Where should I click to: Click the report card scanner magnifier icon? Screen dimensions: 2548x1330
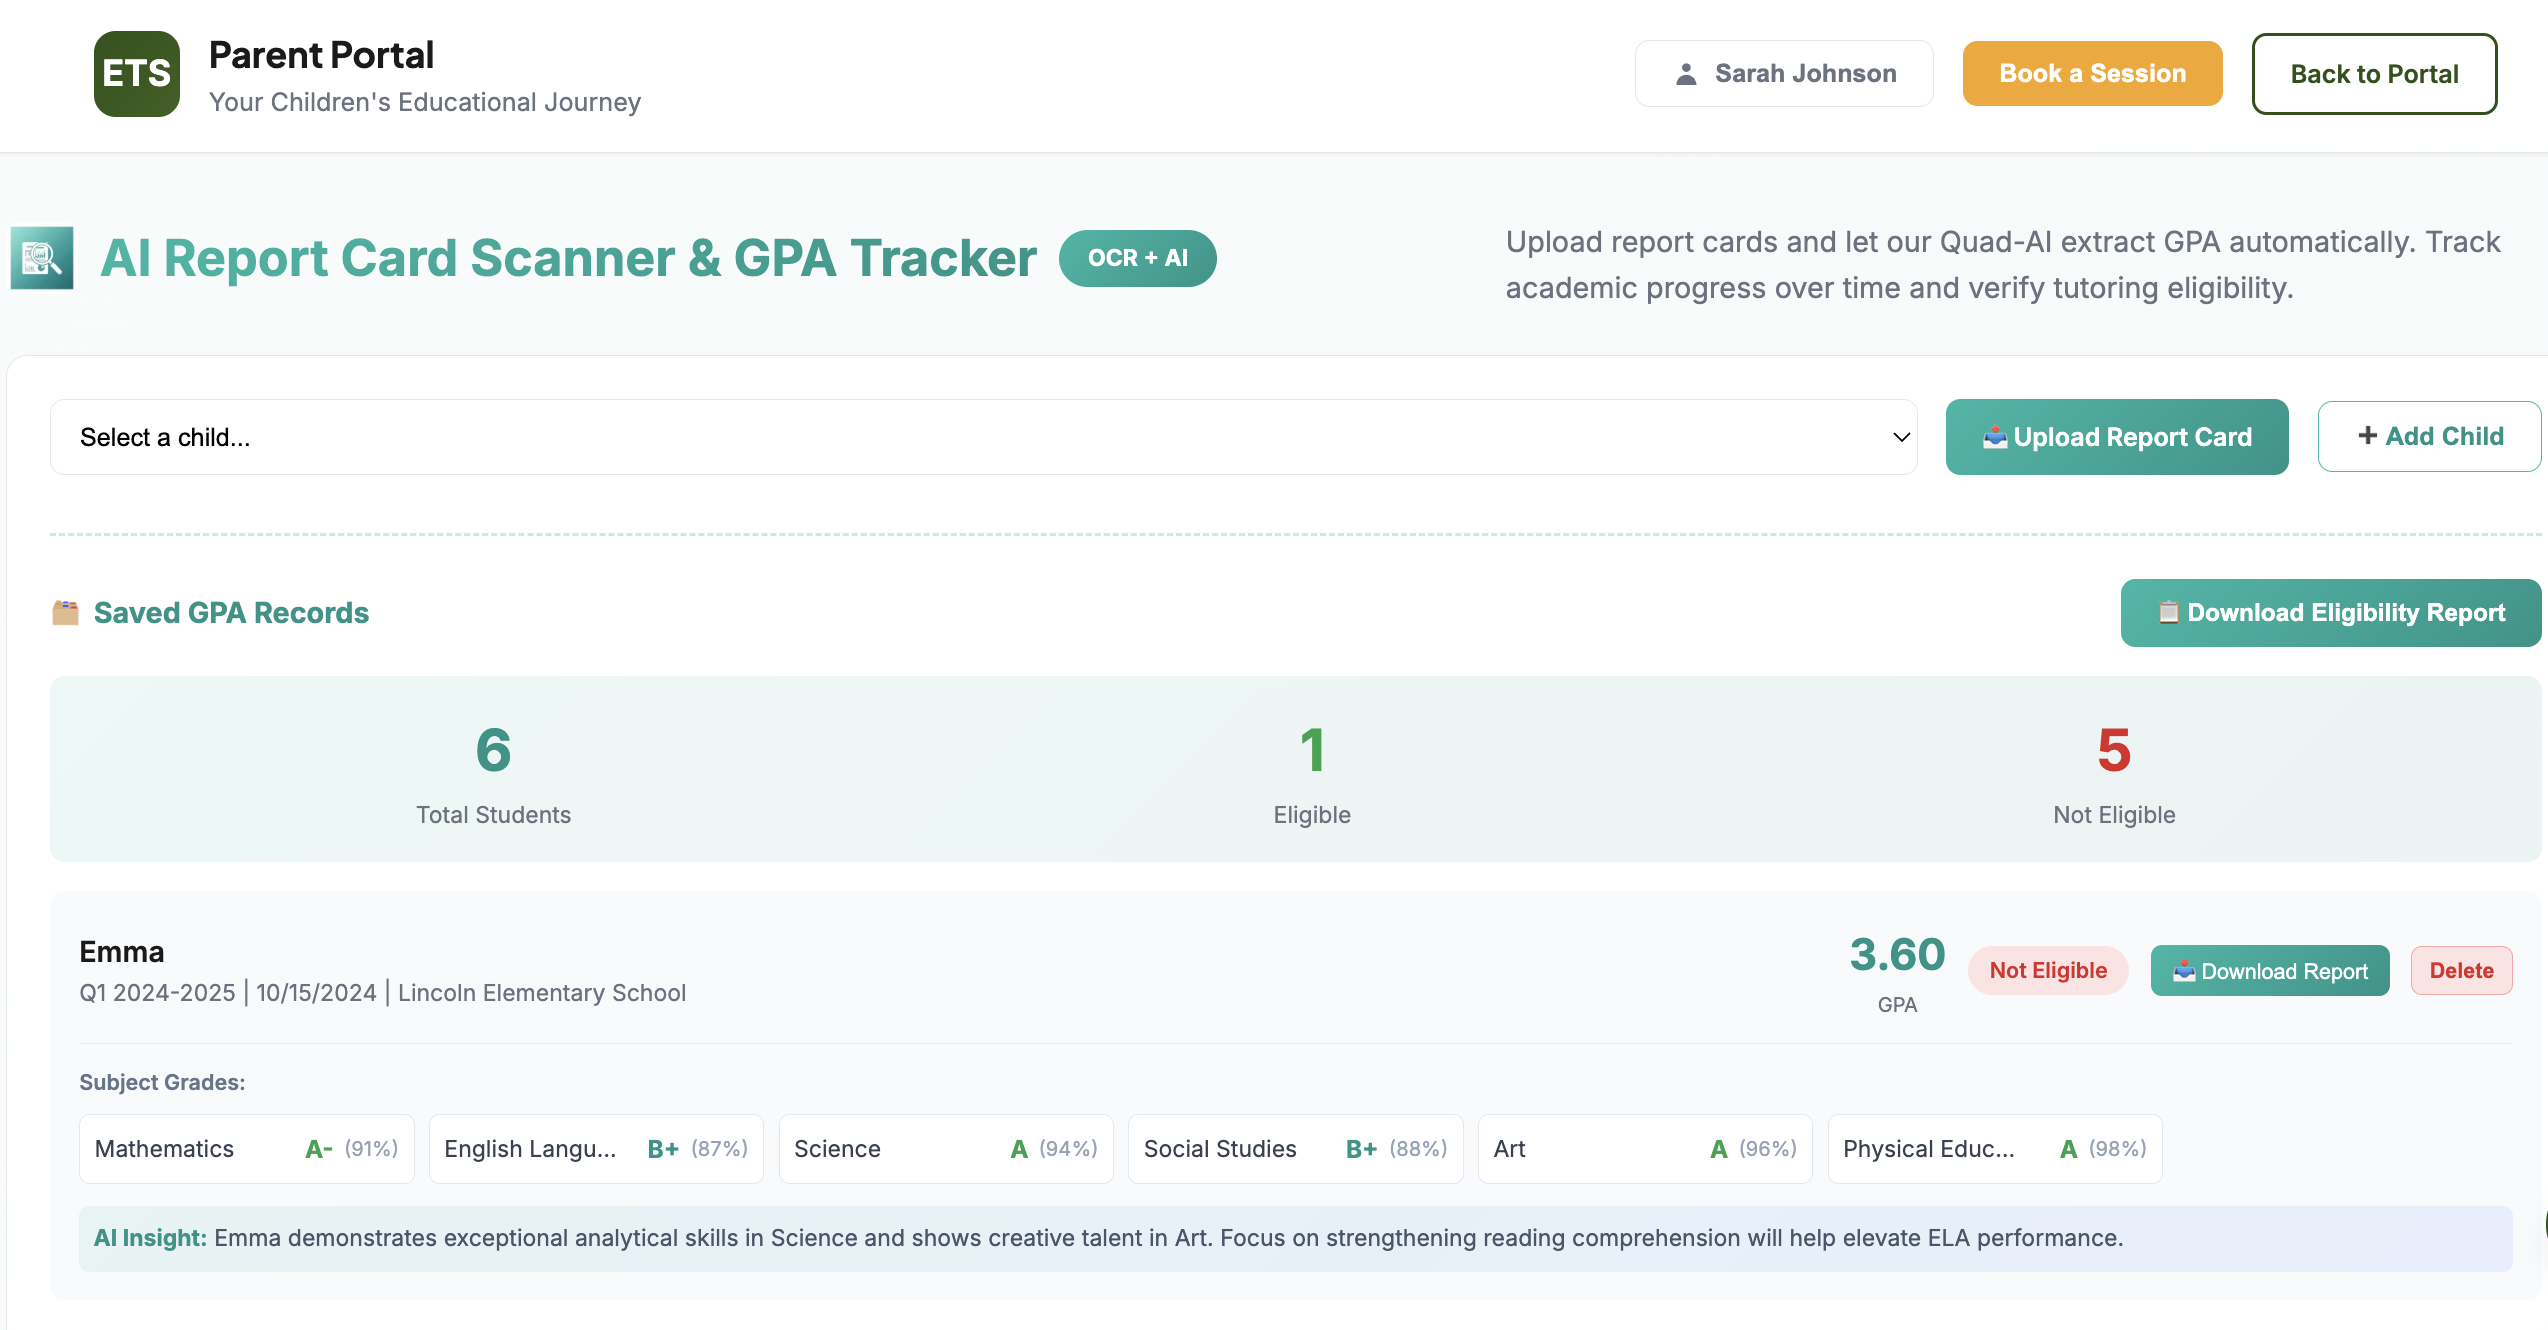click(x=42, y=258)
